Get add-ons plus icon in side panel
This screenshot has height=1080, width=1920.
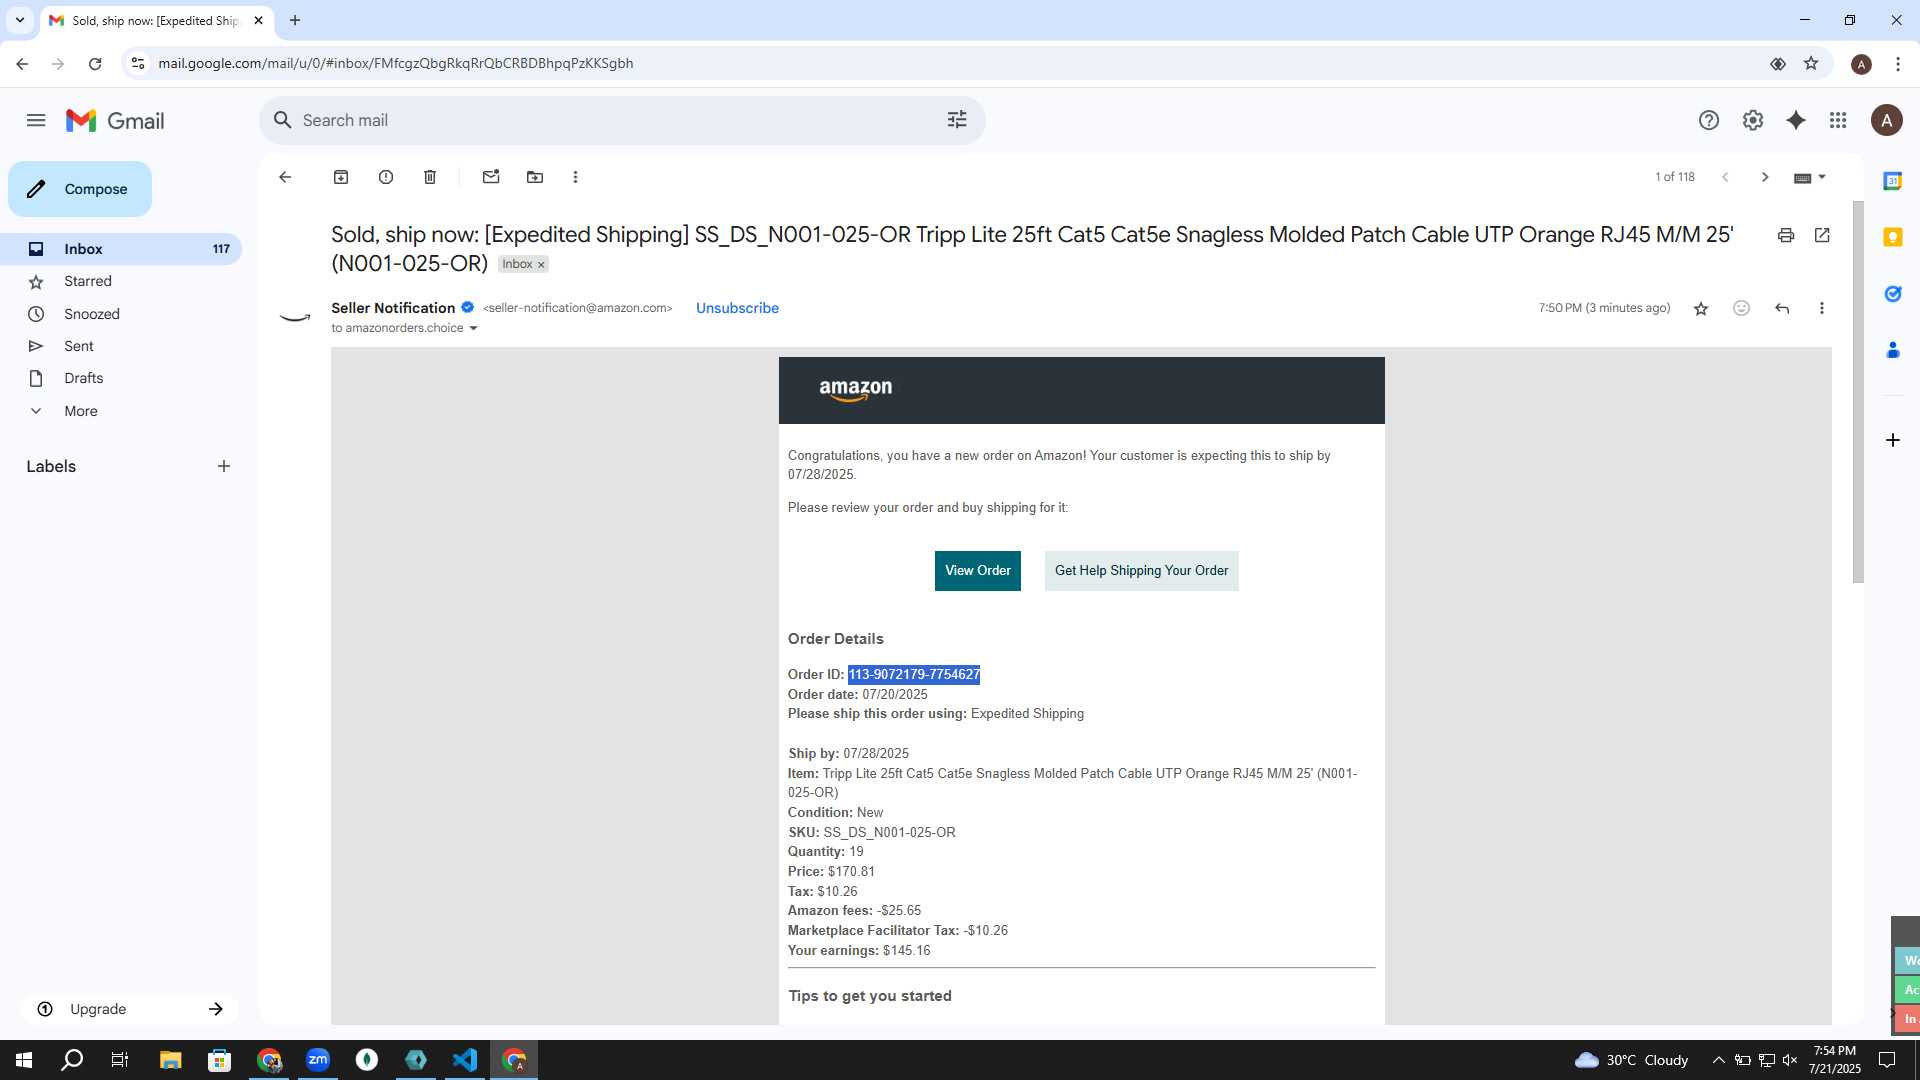coord(1892,440)
